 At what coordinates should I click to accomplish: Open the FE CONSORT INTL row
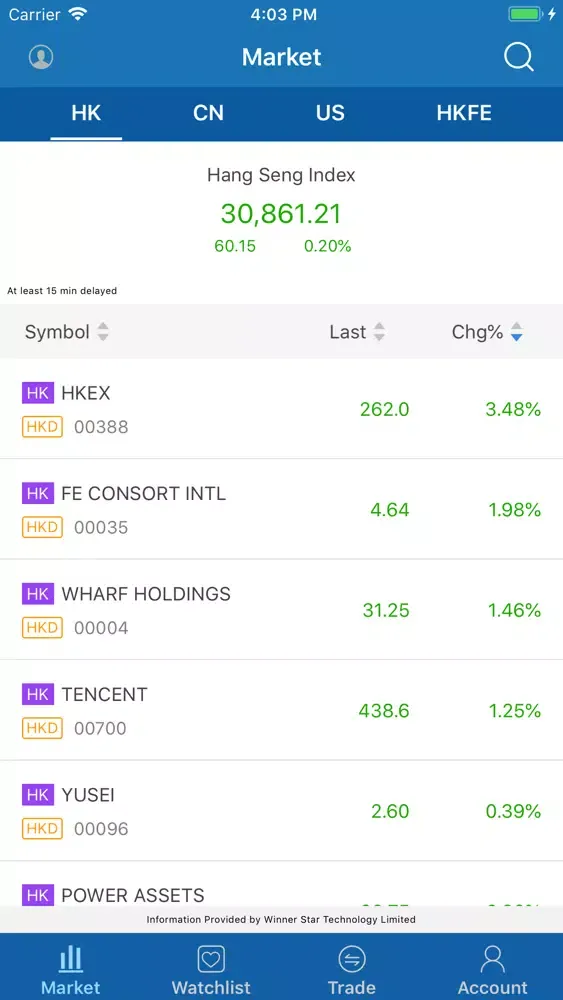[281, 510]
